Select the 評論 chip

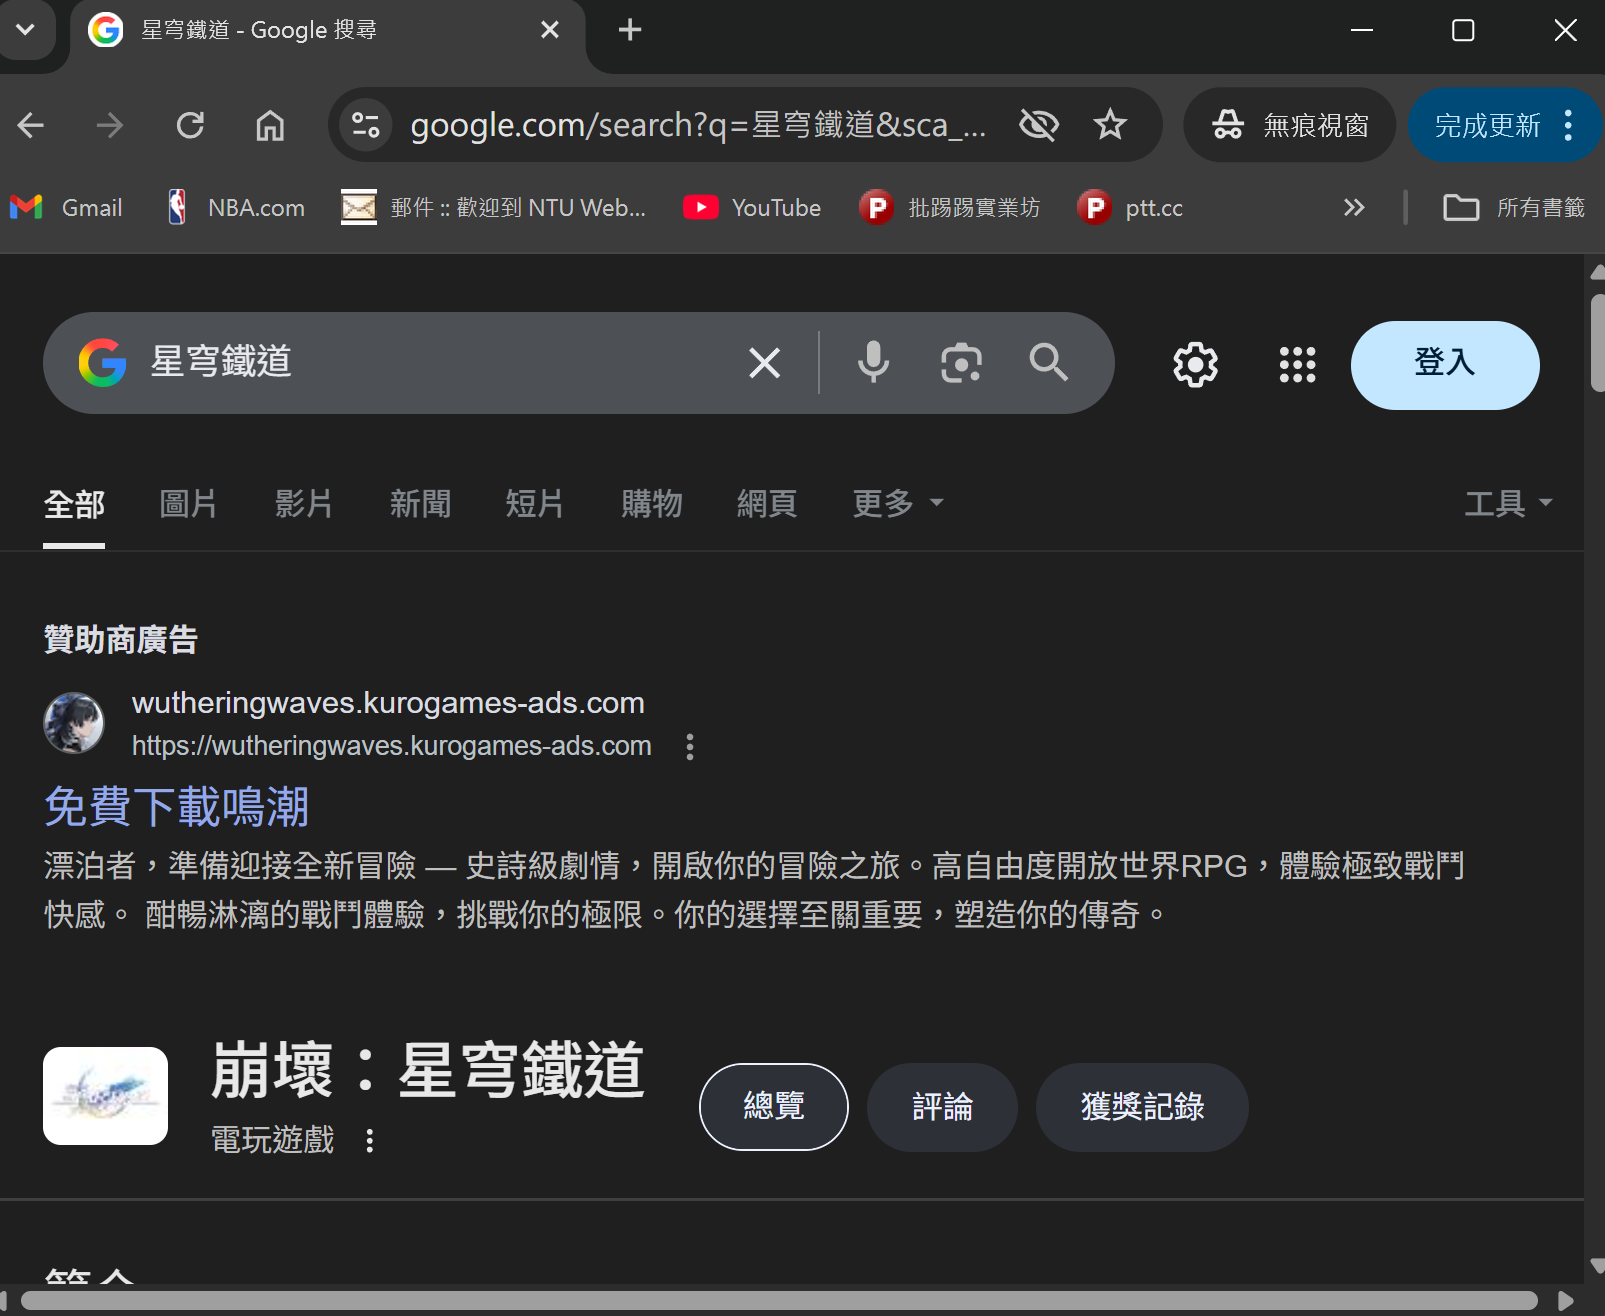(942, 1107)
